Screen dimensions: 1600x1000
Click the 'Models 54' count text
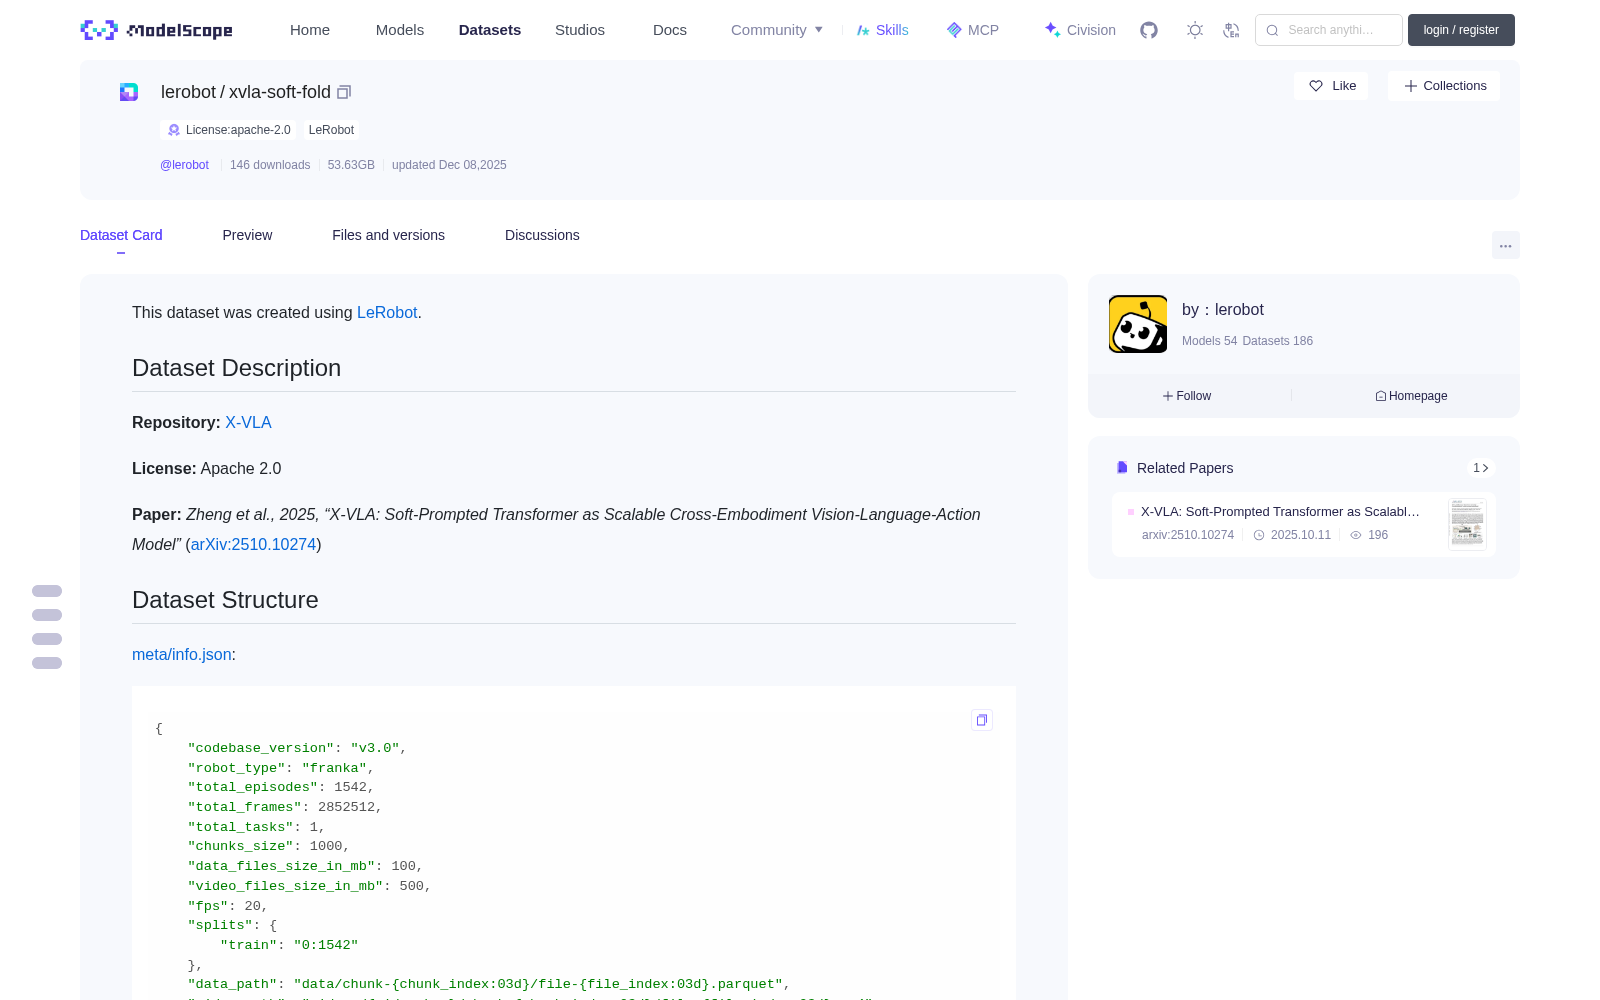coord(1209,341)
